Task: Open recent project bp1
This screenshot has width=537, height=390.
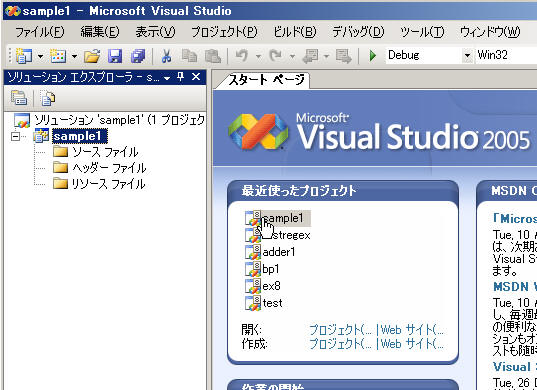Action: coord(271,269)
